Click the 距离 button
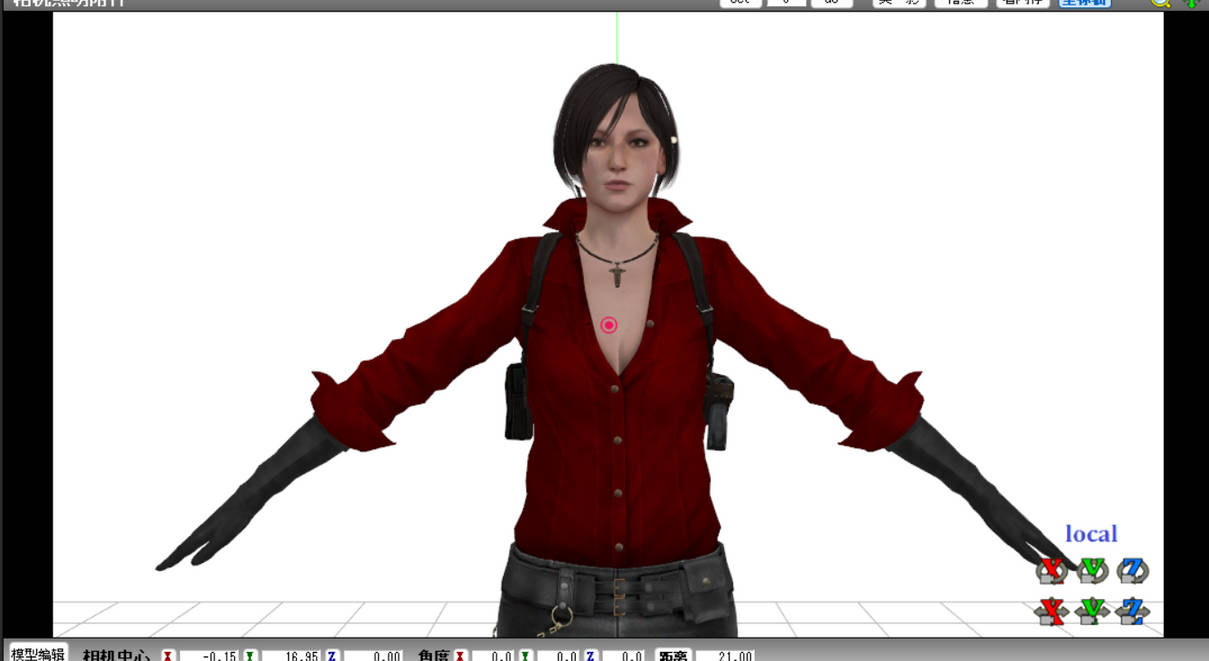 [x=673, y=655]
